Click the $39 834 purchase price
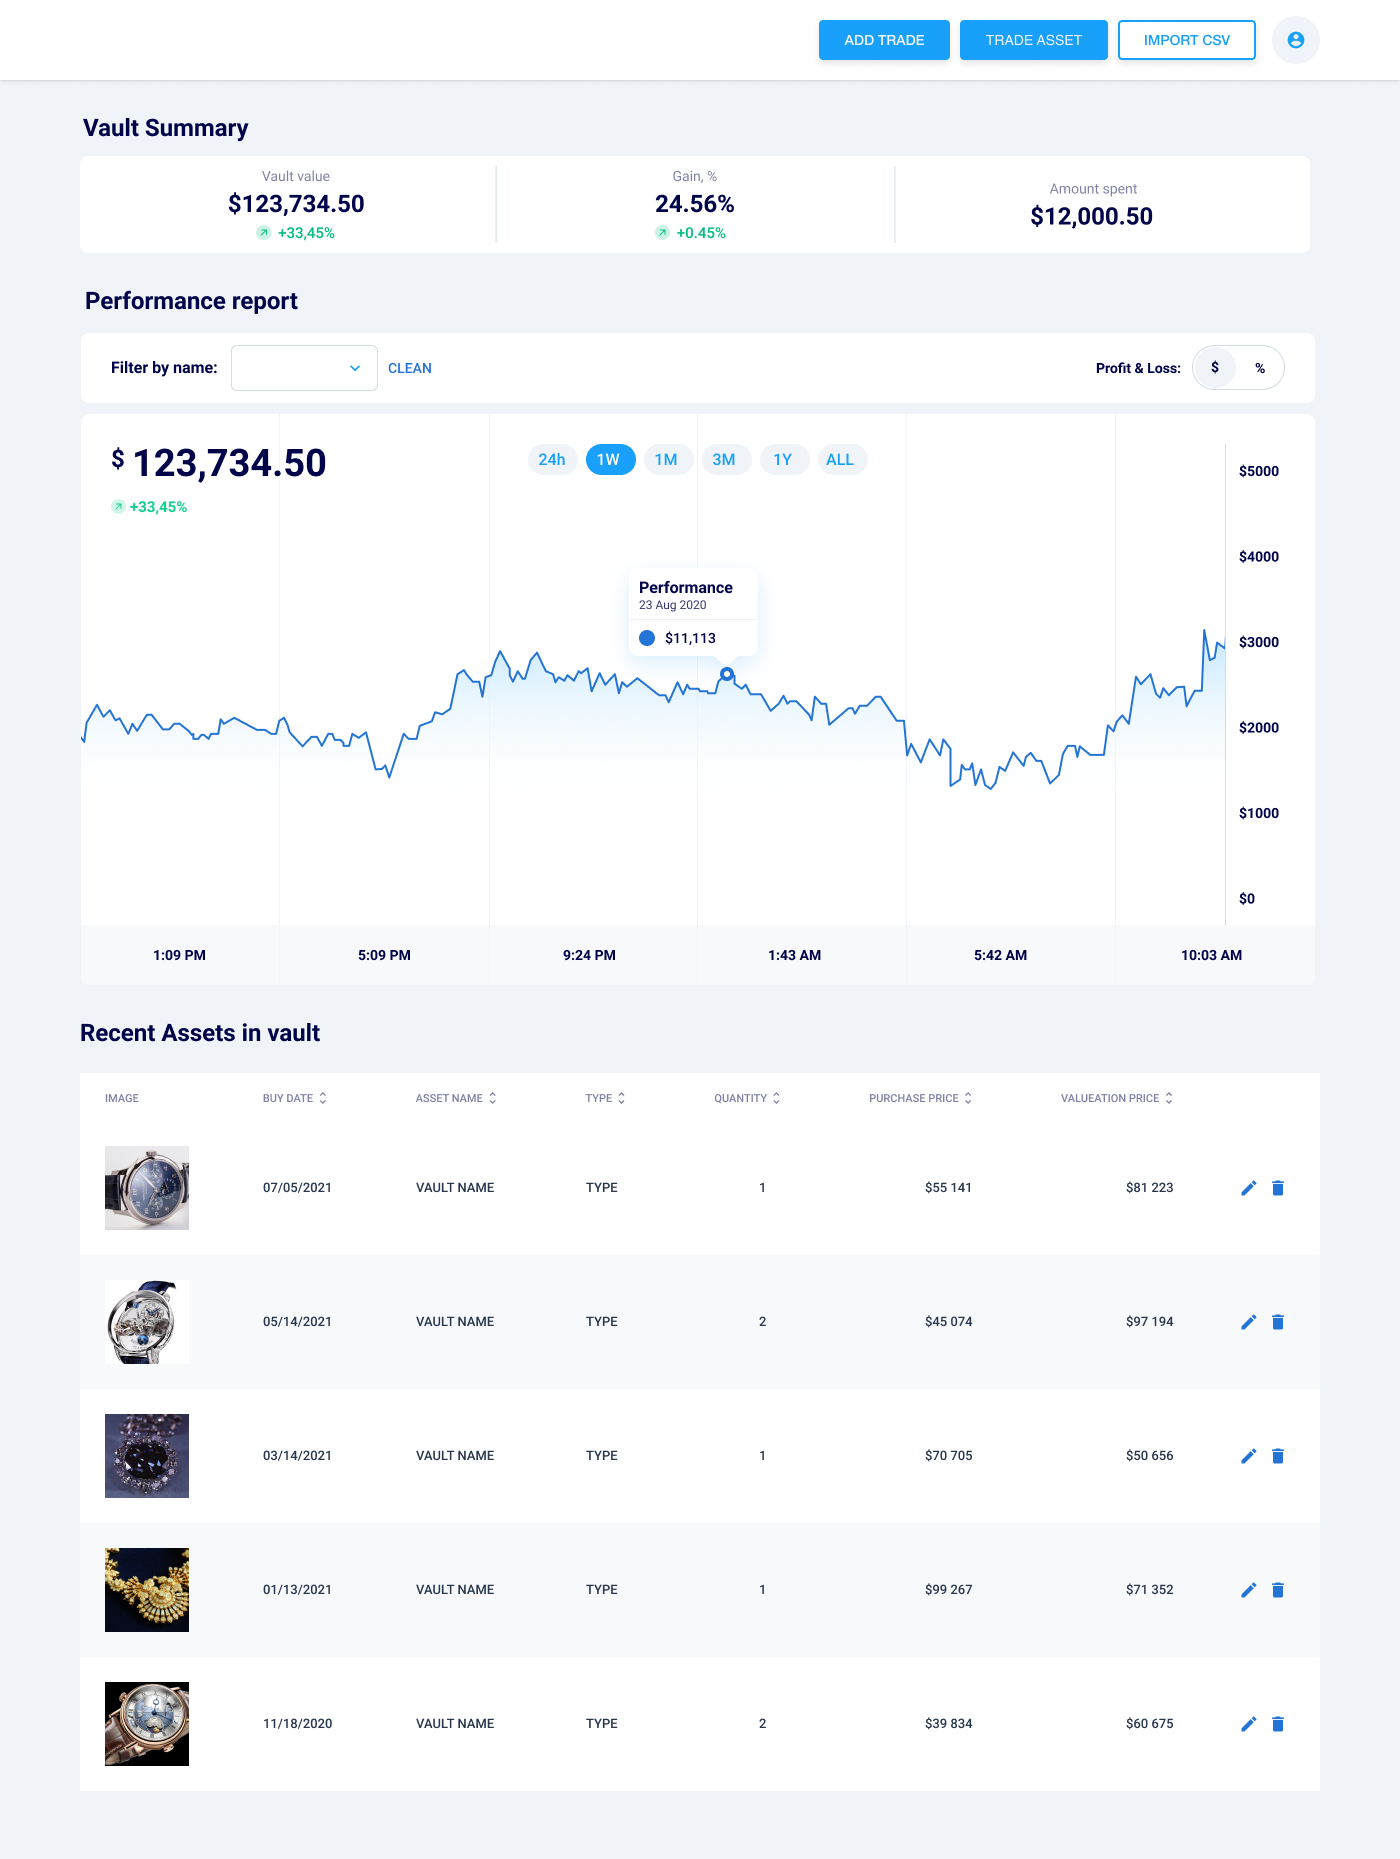The width and height of the screenshot is (1400, 1859). (948, 1724)
